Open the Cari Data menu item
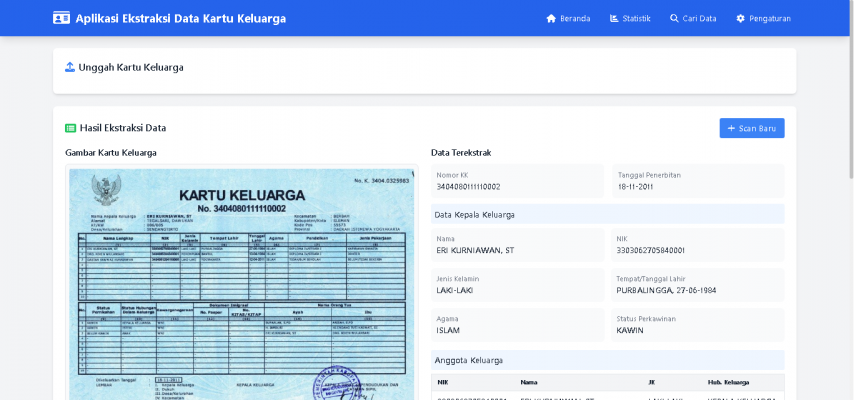The width and height of the screenshot is (854, 400). tap(693, 19)
